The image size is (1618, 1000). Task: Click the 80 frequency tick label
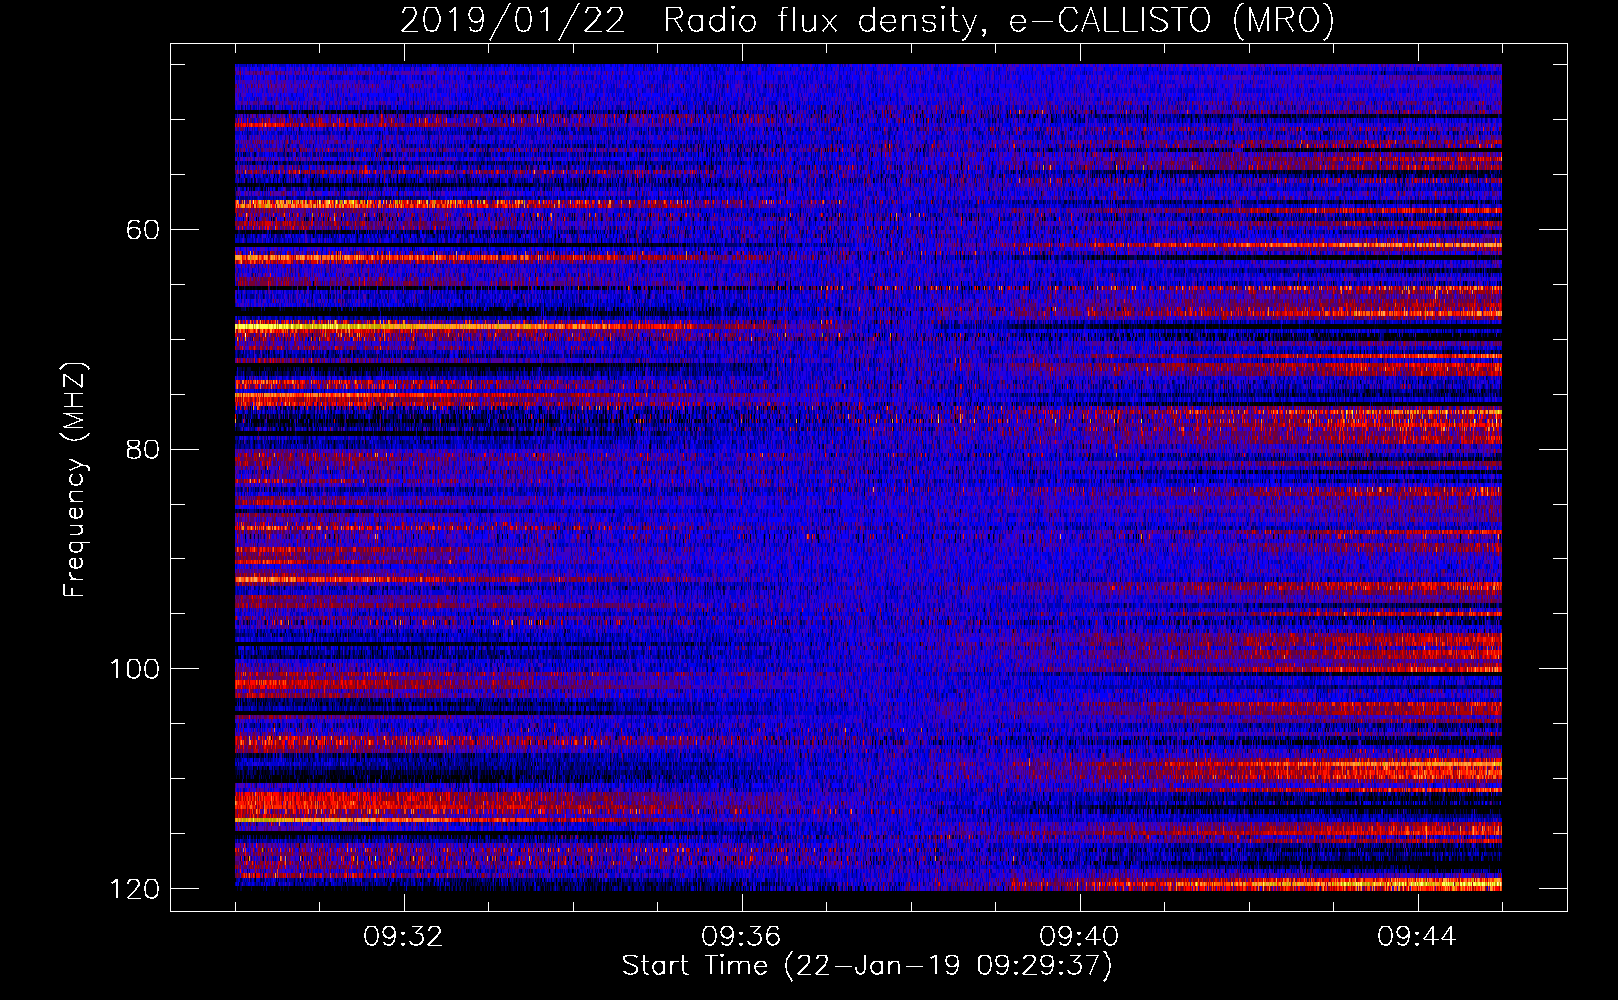click(x=143, y=449)
